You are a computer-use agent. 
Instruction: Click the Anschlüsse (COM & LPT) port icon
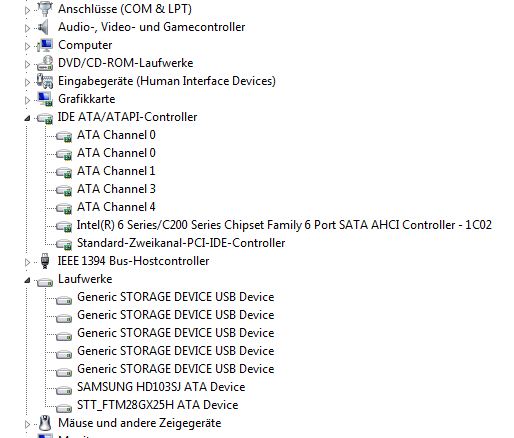pos(45,9)
